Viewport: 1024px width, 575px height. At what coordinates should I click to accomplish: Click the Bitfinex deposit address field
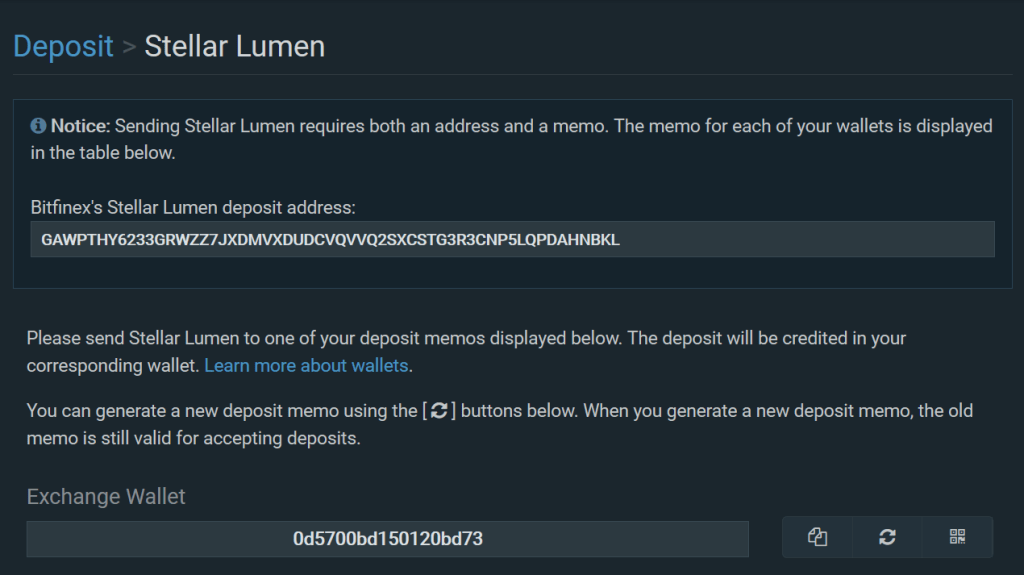pyautogui.click(x=512, y=239)
